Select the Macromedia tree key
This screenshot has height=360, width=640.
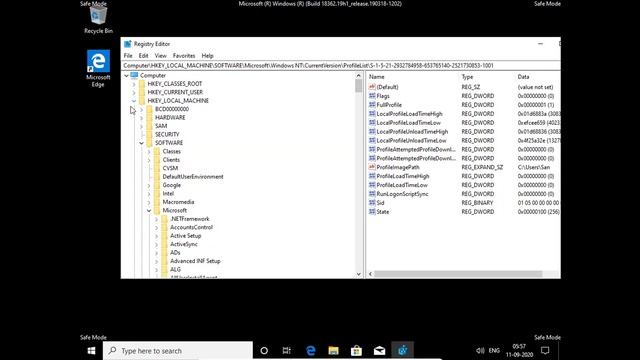[178, 202]
